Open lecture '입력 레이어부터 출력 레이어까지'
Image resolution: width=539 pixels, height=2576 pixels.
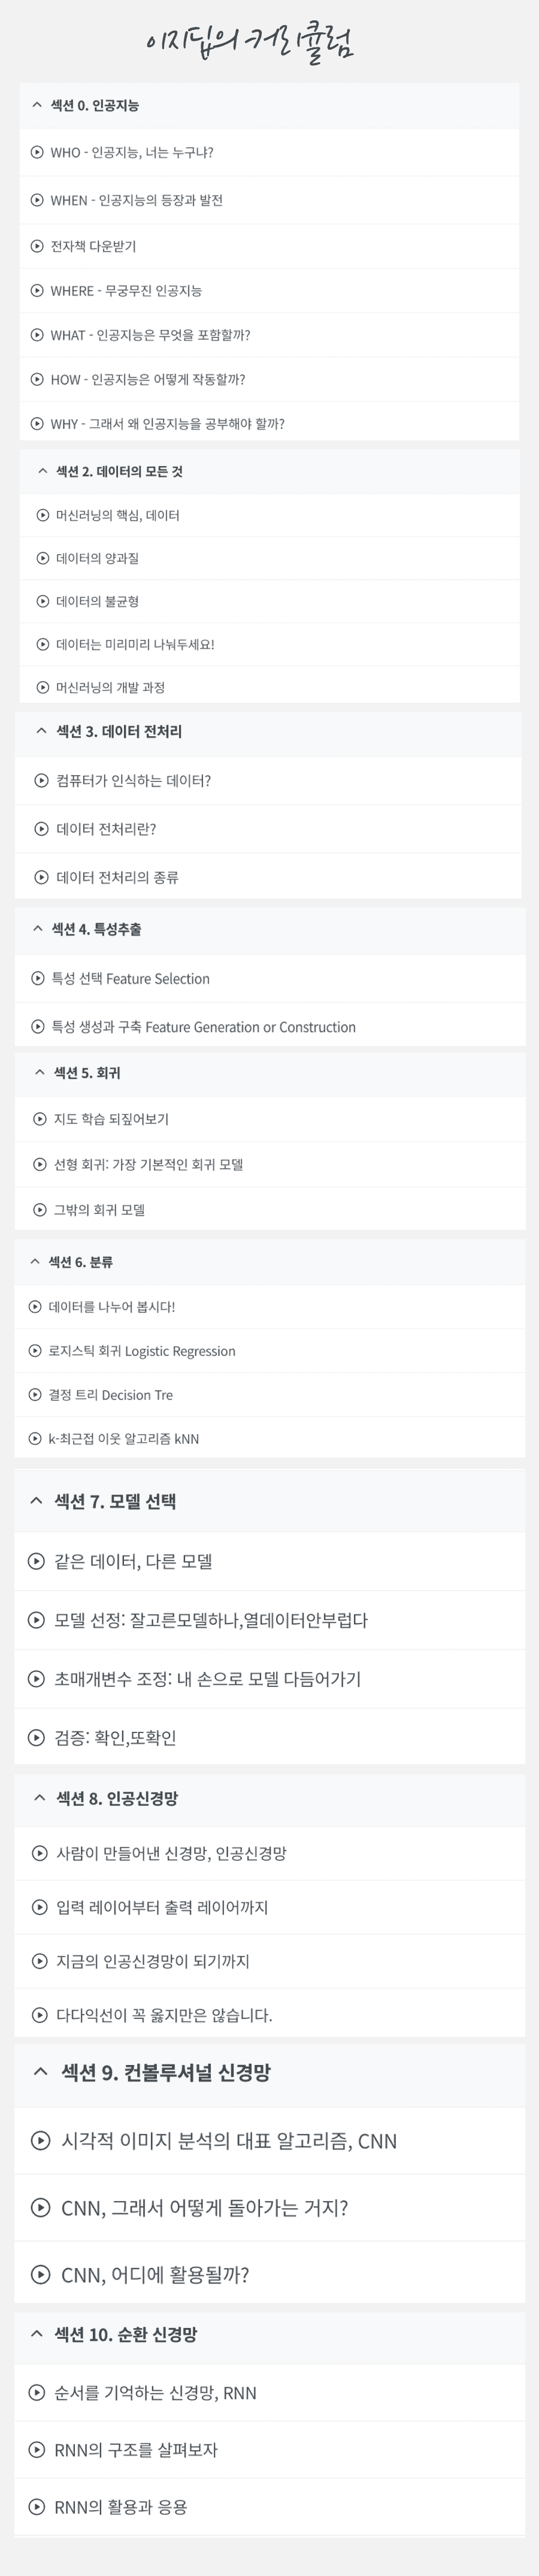(x=162, y=1907)
